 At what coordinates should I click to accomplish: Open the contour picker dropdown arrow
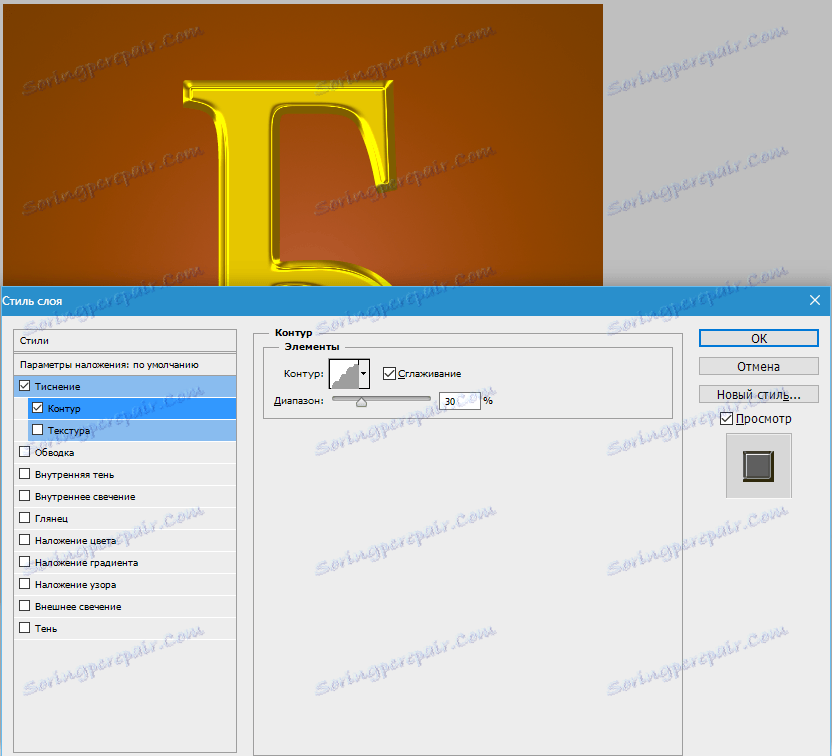point(363,373)
